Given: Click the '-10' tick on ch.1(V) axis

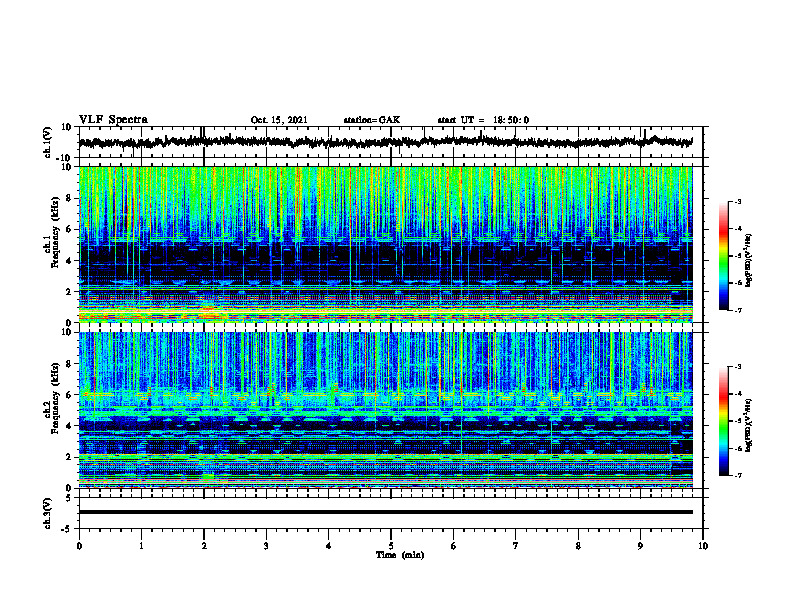Looking at the screenshot, I should (x=65, y=158).
